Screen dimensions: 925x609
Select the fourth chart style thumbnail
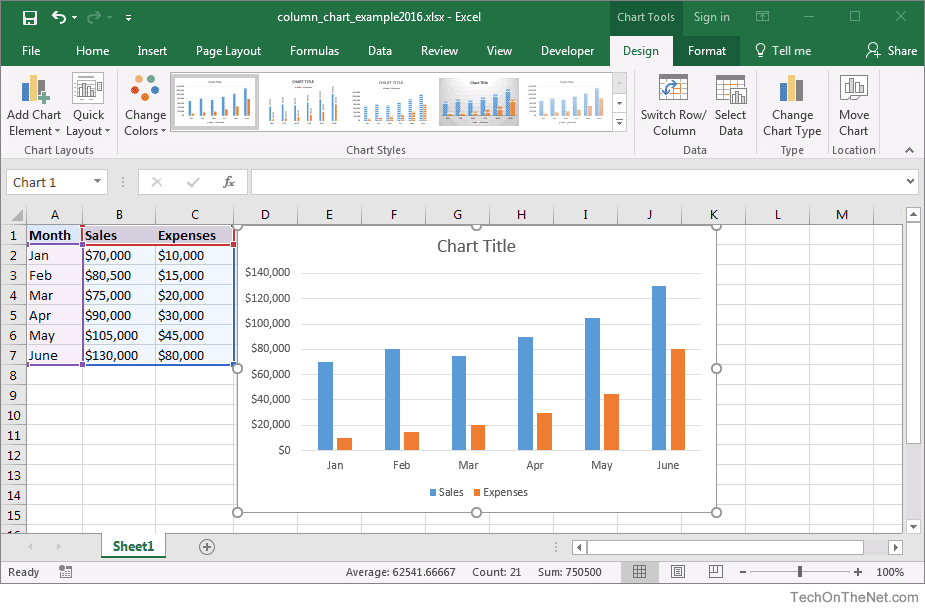coord(478,102)
